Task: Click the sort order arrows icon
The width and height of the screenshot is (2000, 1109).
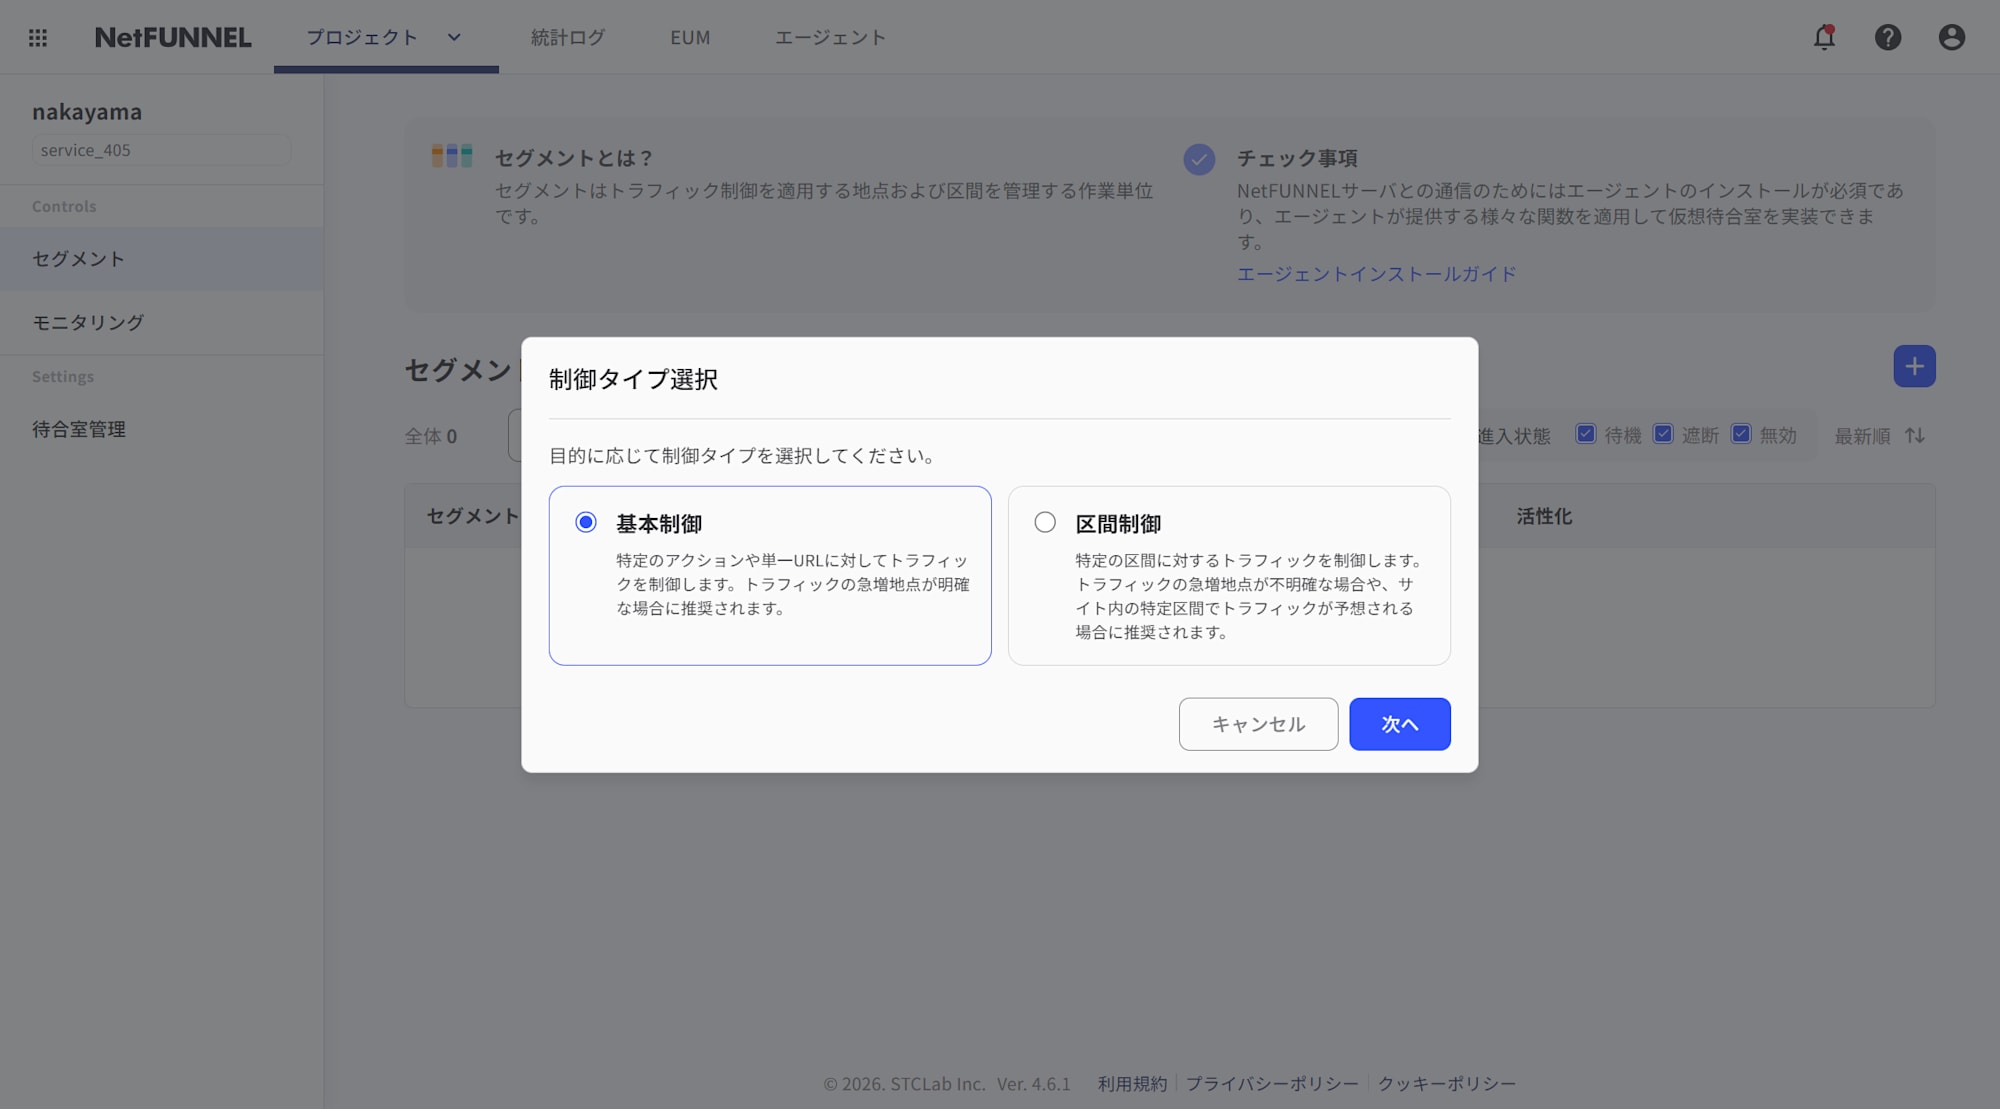Action: click(1914, 436)
